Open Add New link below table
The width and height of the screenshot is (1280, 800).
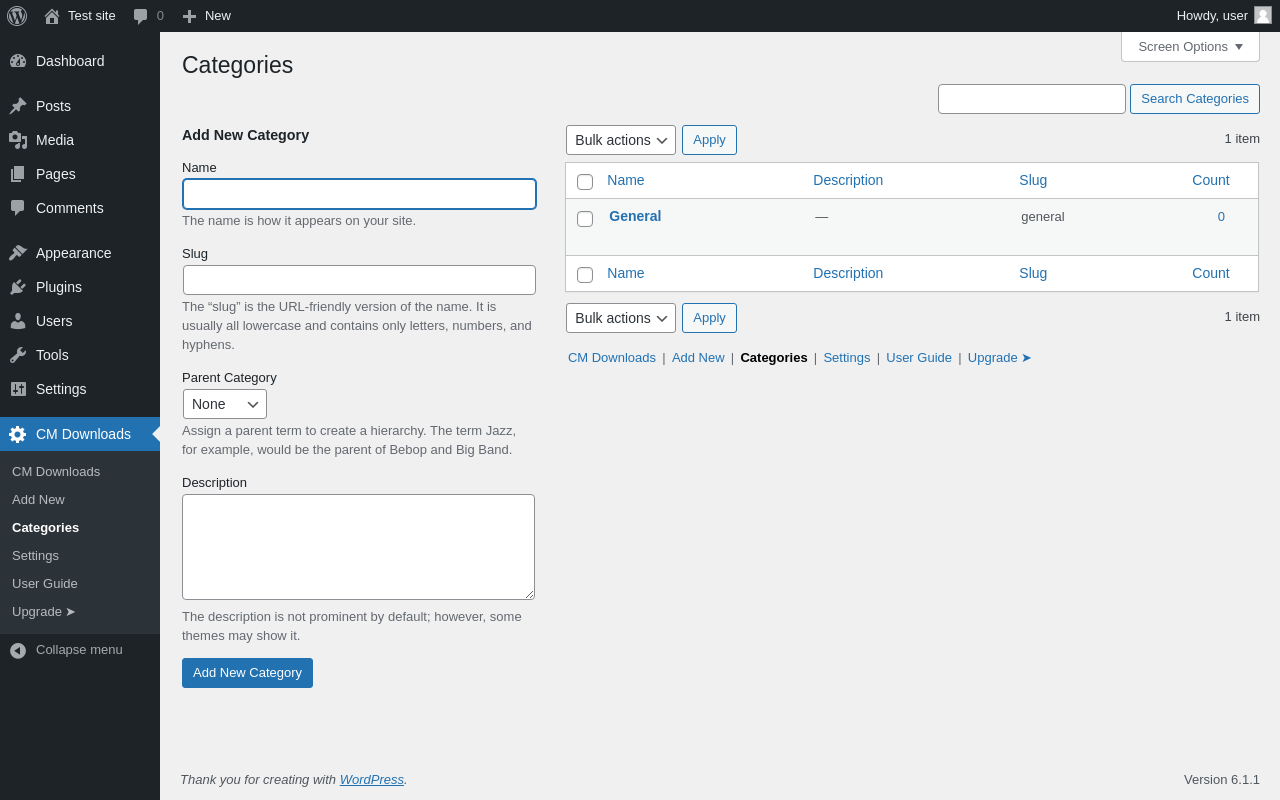click(698, 357)
